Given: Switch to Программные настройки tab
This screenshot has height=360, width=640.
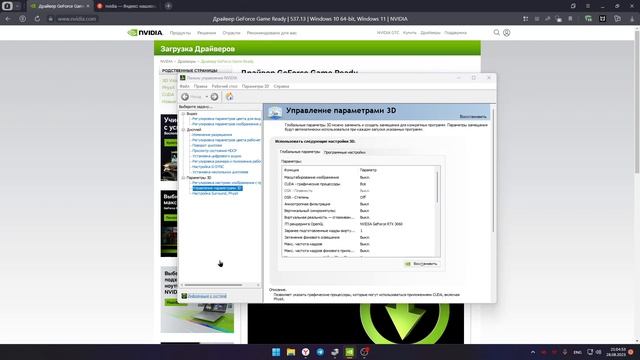Looking at the screenshot, I should (344, 152).
